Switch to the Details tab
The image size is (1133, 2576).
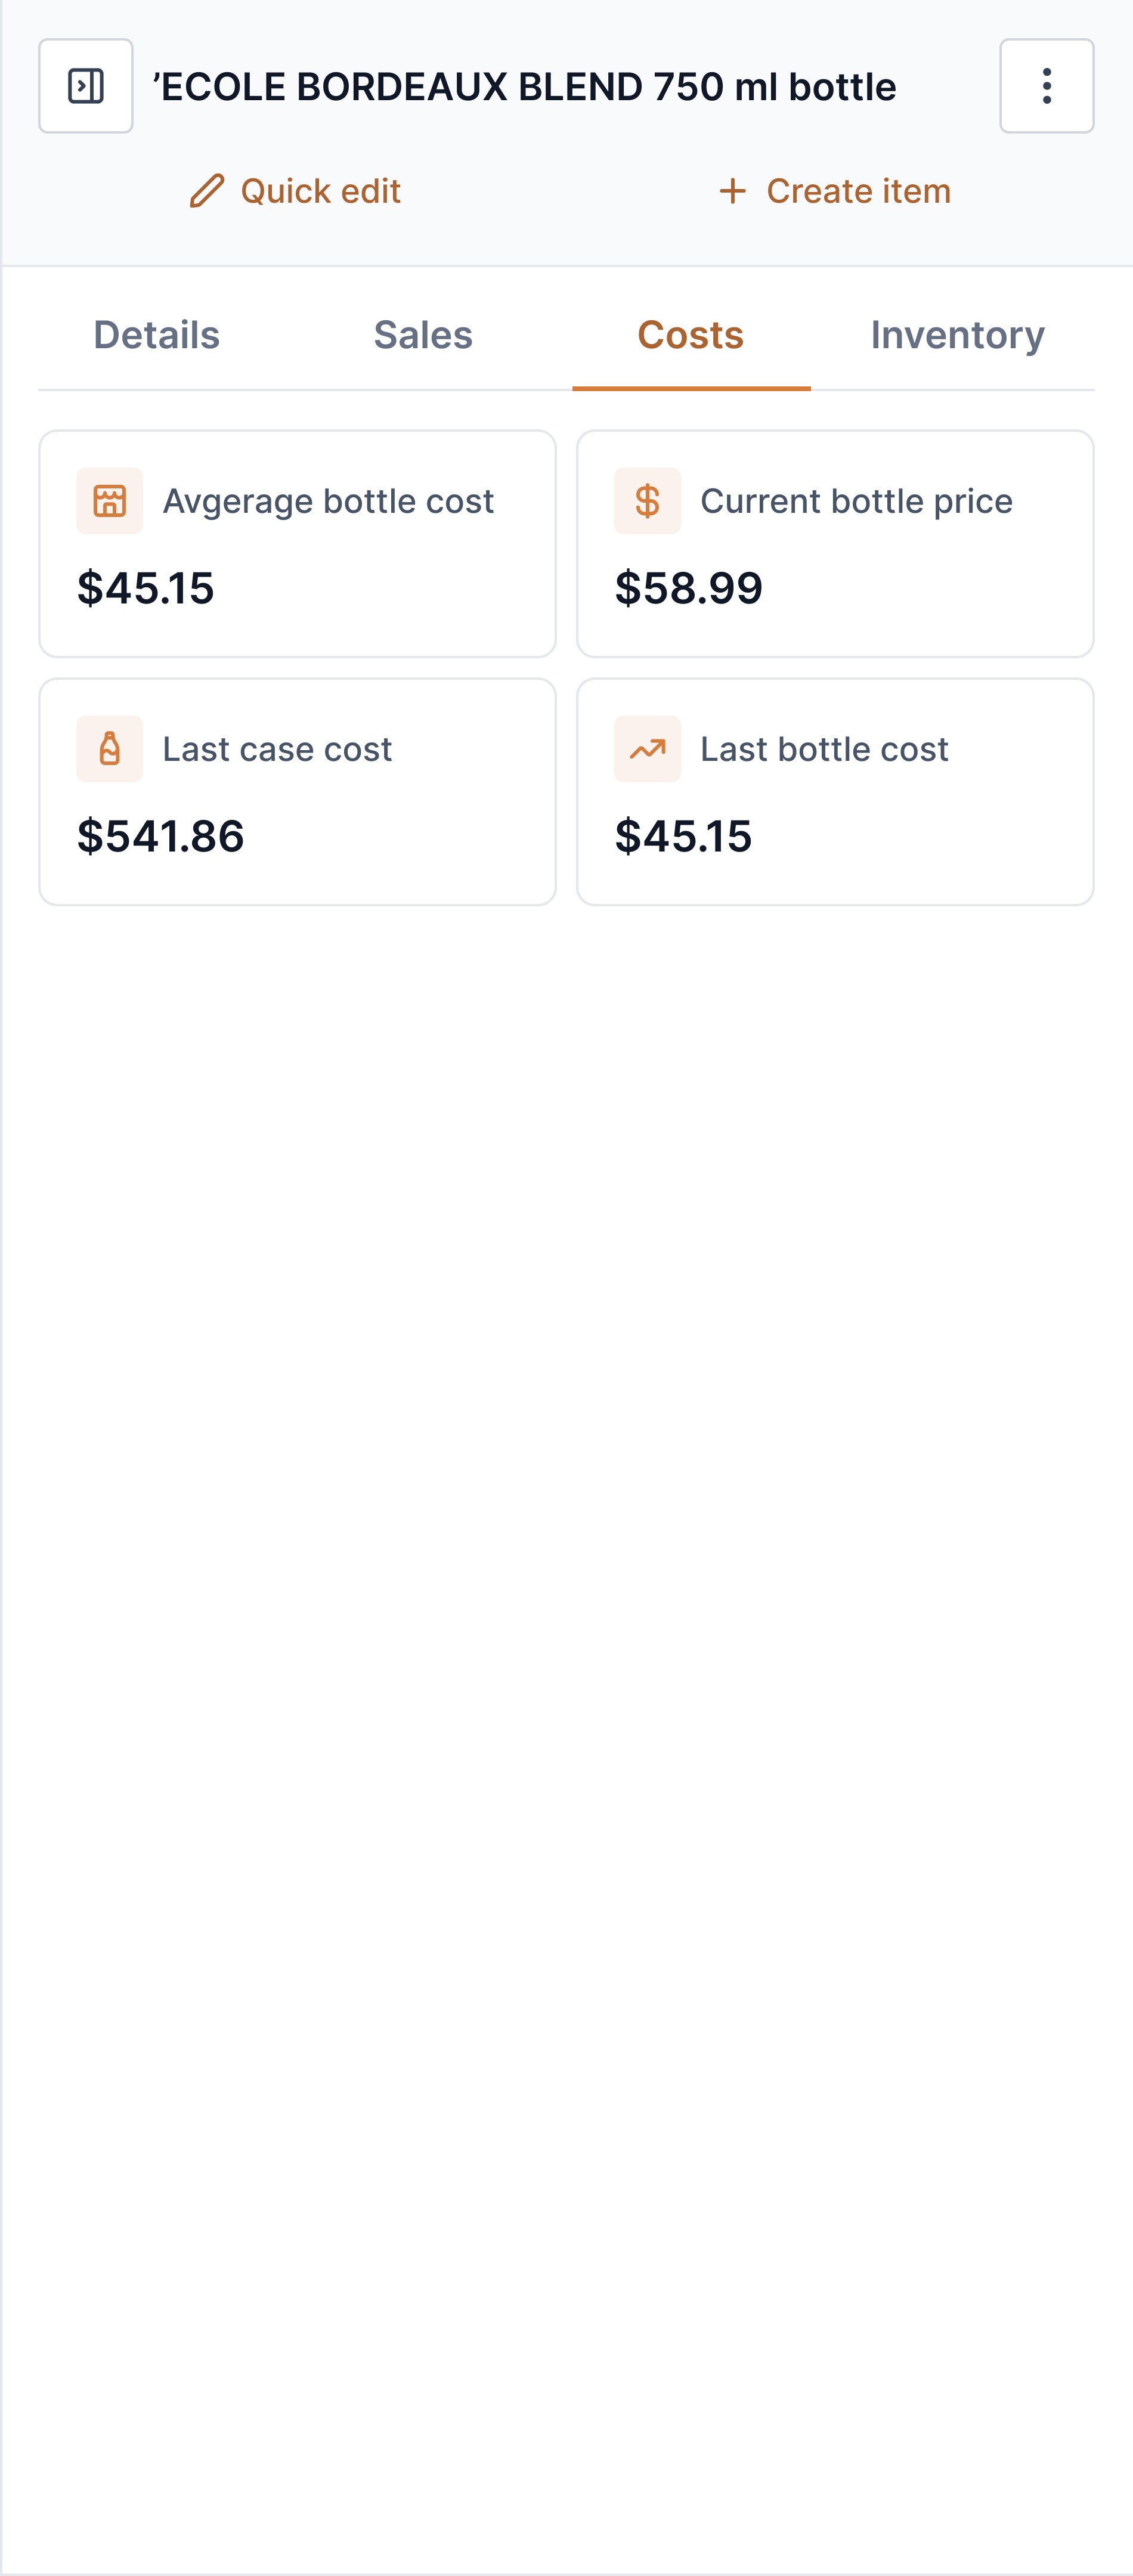(156, 335)
